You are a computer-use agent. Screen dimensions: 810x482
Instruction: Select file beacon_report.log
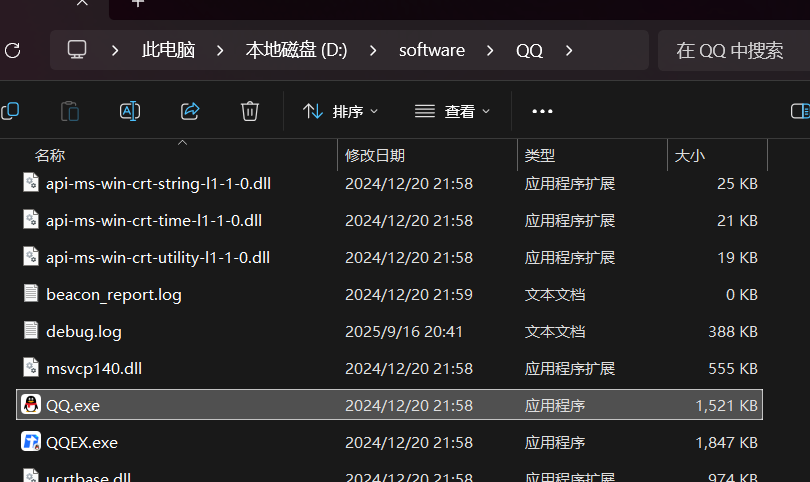114,294
